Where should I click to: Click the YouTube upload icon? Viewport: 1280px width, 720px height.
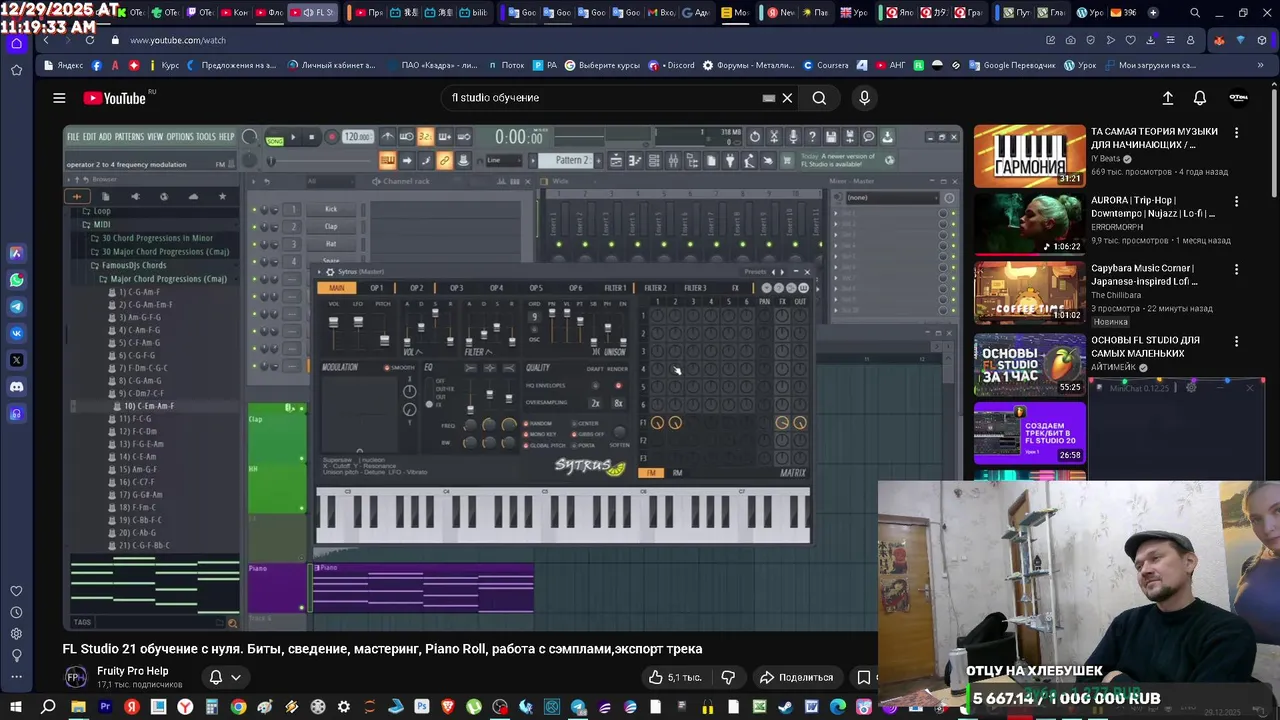point(1167,98)
